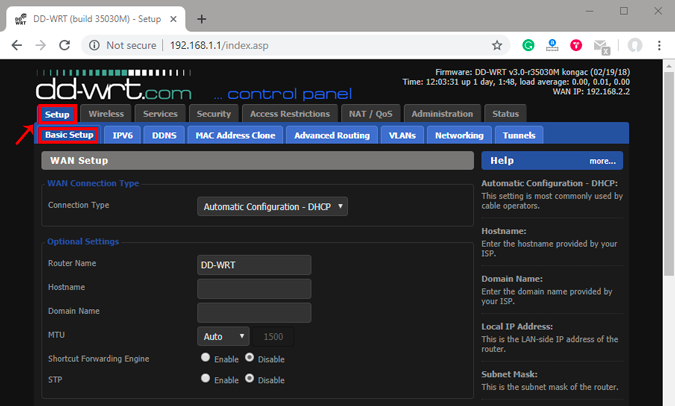This screenshot has width=675, height=406.
Task: Select Disable for Shortcut Forwarding Engine
Action: point(249,357)
